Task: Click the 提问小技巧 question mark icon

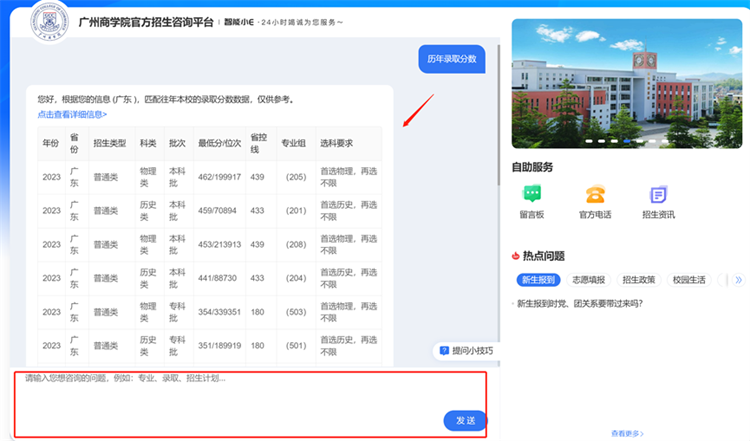Action: pos(444,351)
